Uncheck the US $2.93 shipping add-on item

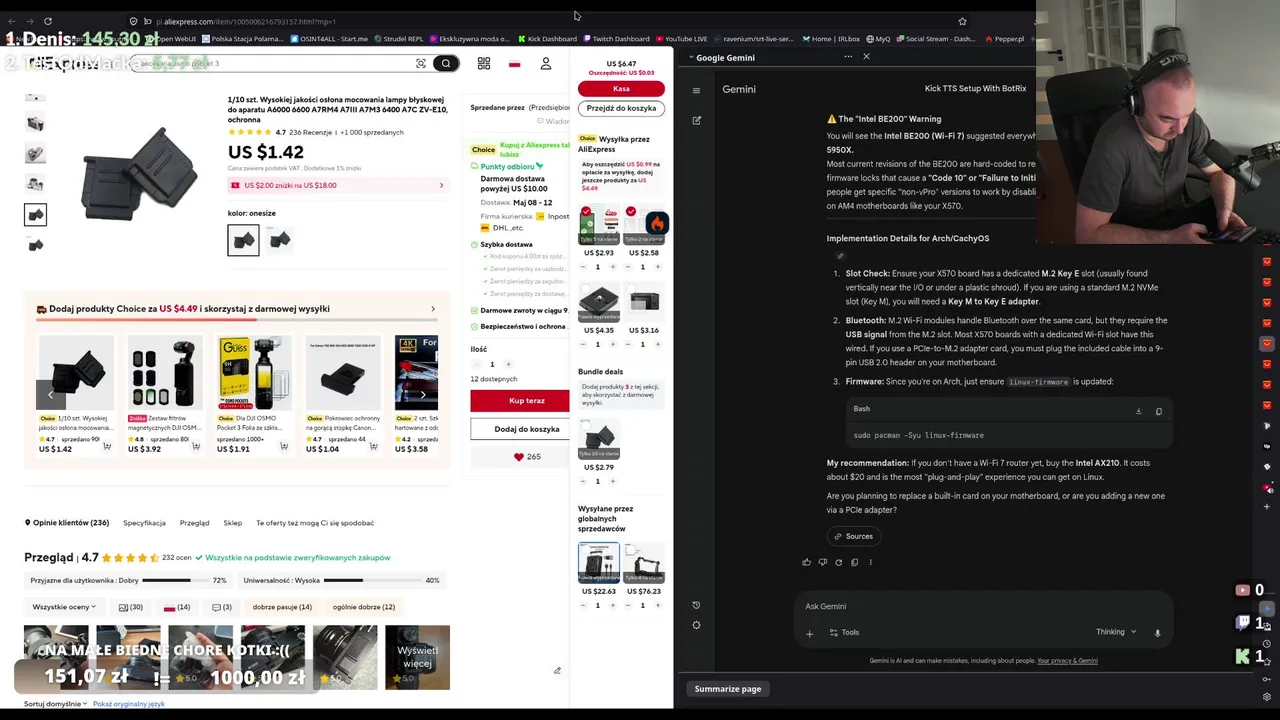click(586, 212)
